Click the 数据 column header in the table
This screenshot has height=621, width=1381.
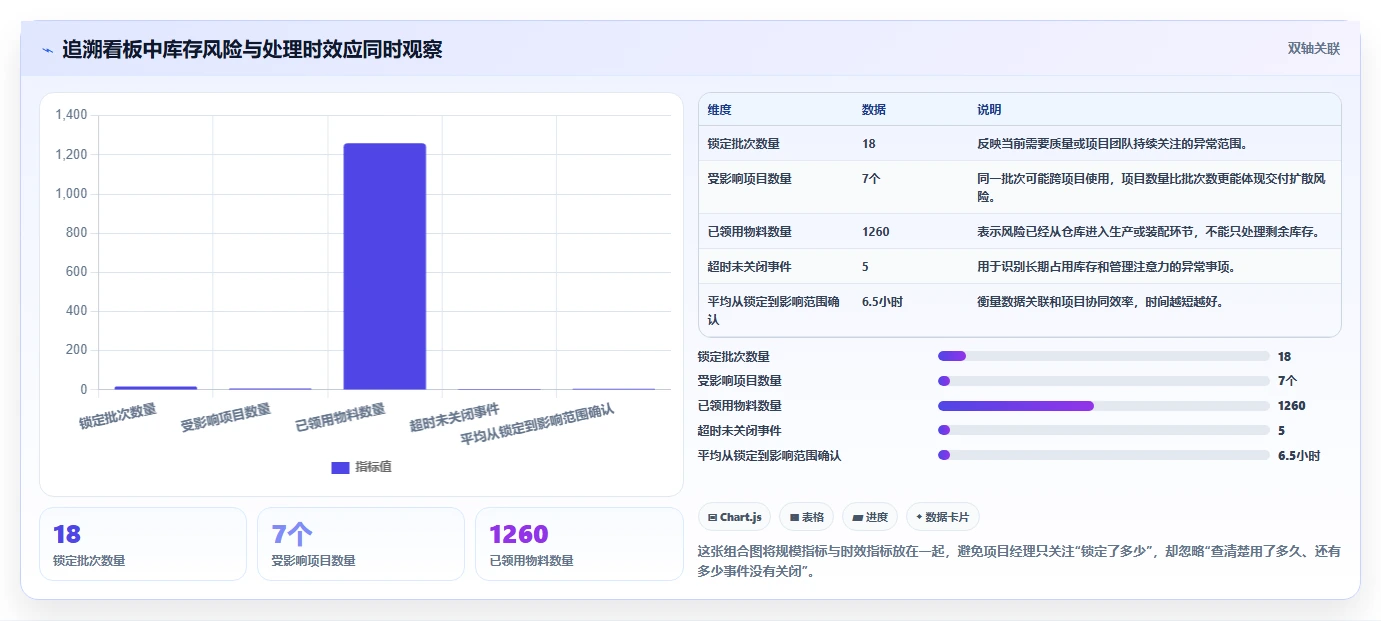point(873,110)
